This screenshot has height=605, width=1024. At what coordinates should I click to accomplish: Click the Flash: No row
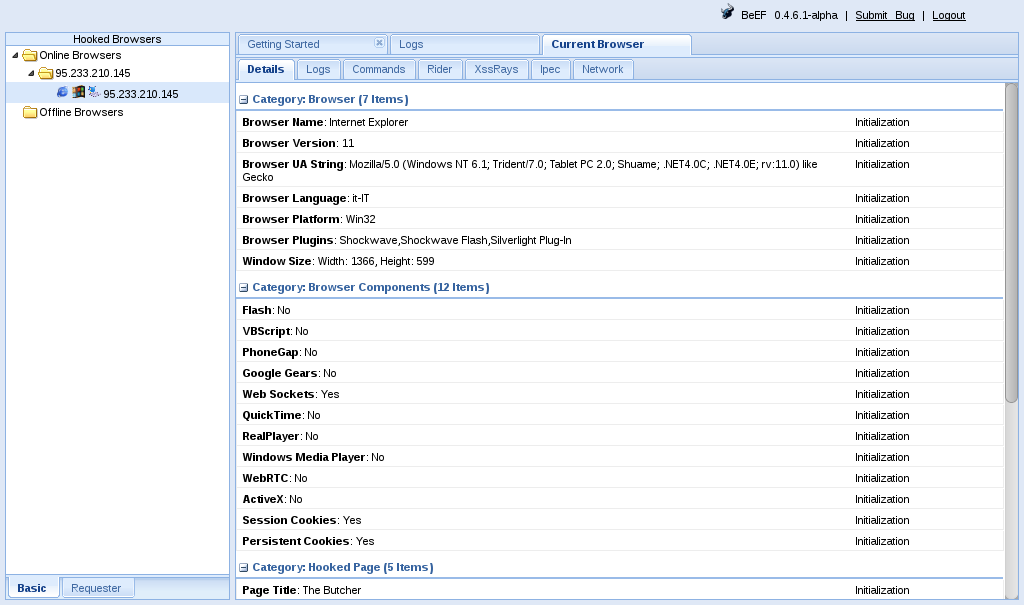pyautogui.click(x=620, y=310)
